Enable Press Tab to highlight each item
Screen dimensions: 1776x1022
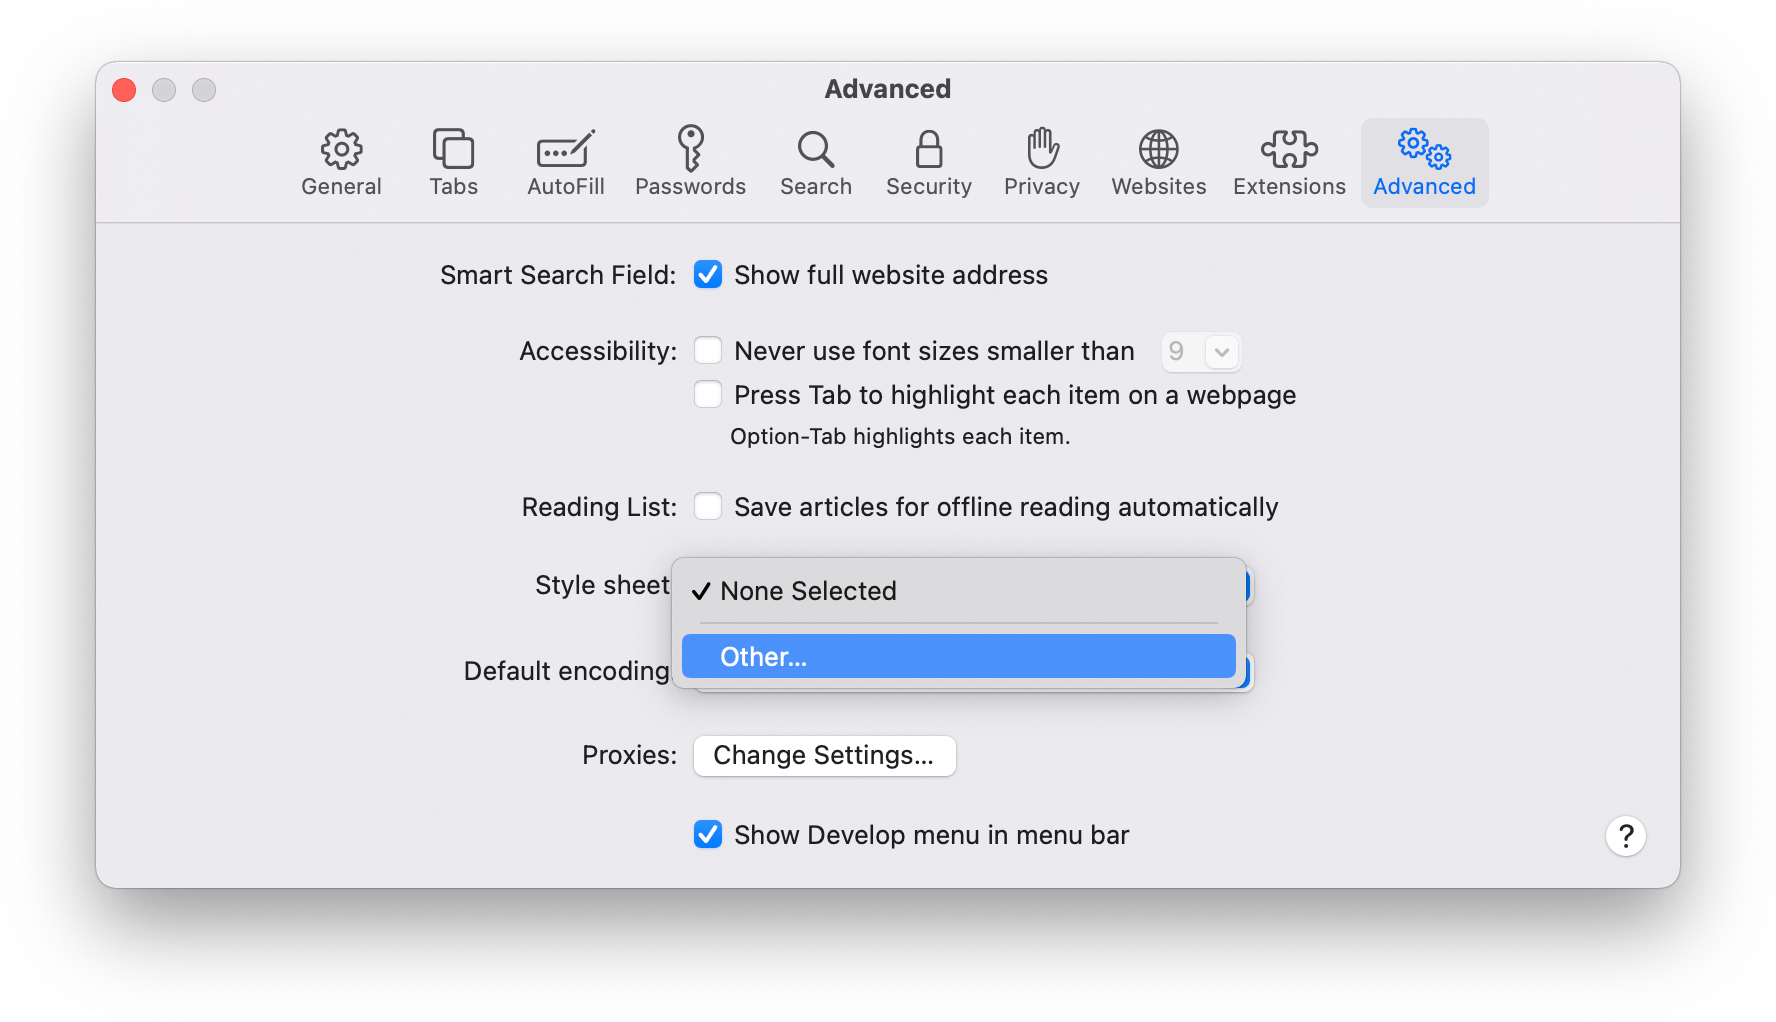pyautogui.click(x=708, y=395)
